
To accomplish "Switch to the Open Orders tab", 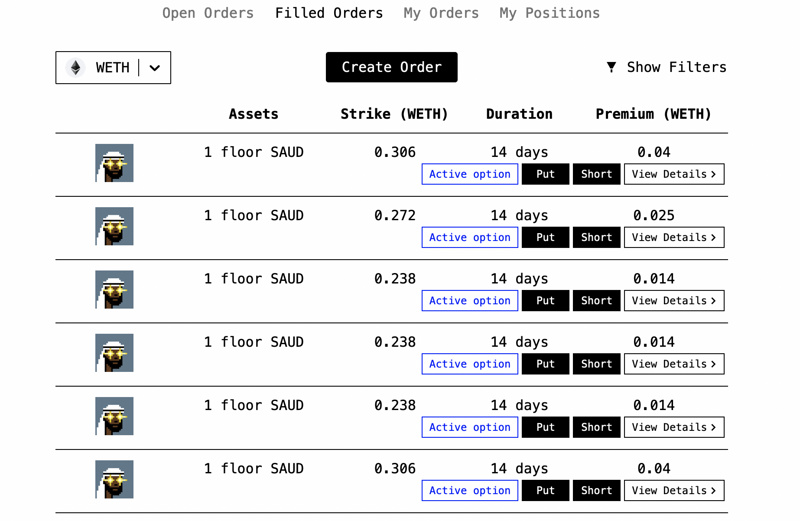I will click(x=208, y=13).
